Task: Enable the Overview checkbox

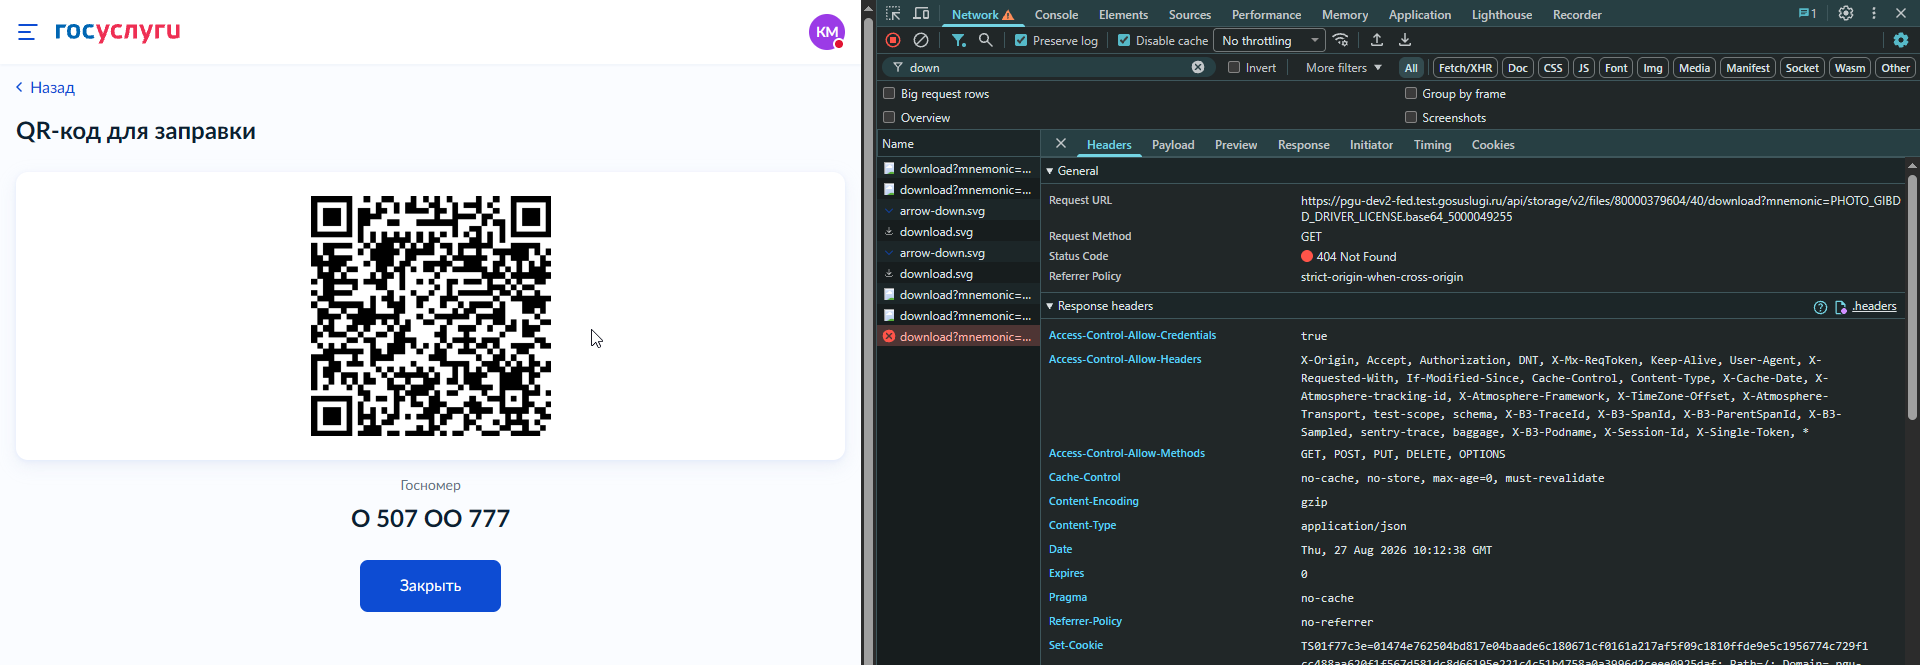Action: point(889,117)
